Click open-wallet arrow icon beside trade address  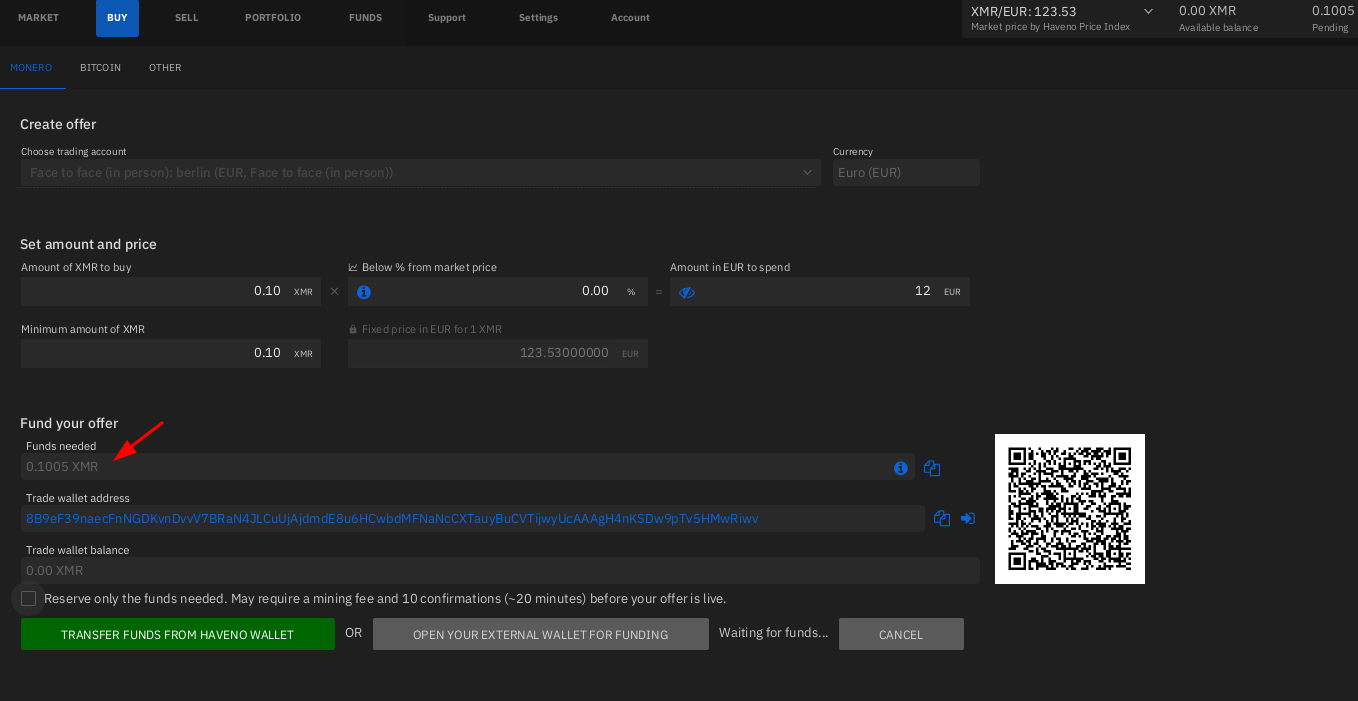[968, 518]
